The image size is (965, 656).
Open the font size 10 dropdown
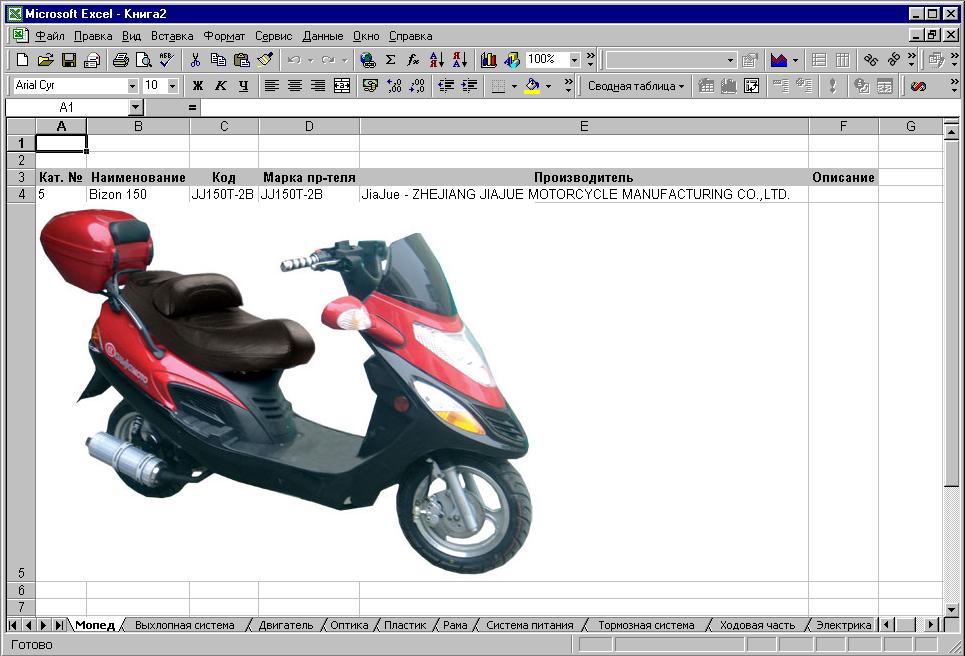click(173, 86)
